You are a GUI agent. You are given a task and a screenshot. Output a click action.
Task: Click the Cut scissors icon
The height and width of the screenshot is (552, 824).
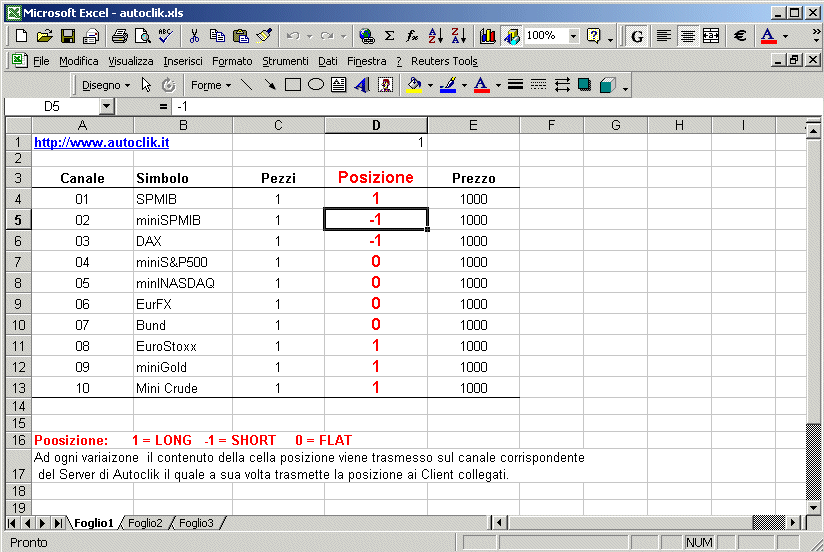(194, 36)
